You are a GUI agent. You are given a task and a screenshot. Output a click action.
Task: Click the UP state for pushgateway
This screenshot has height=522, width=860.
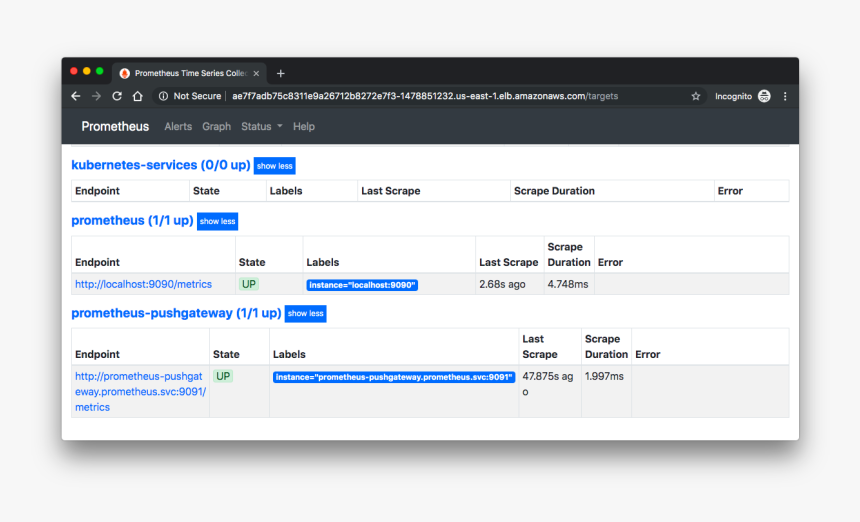pos(223,376)
